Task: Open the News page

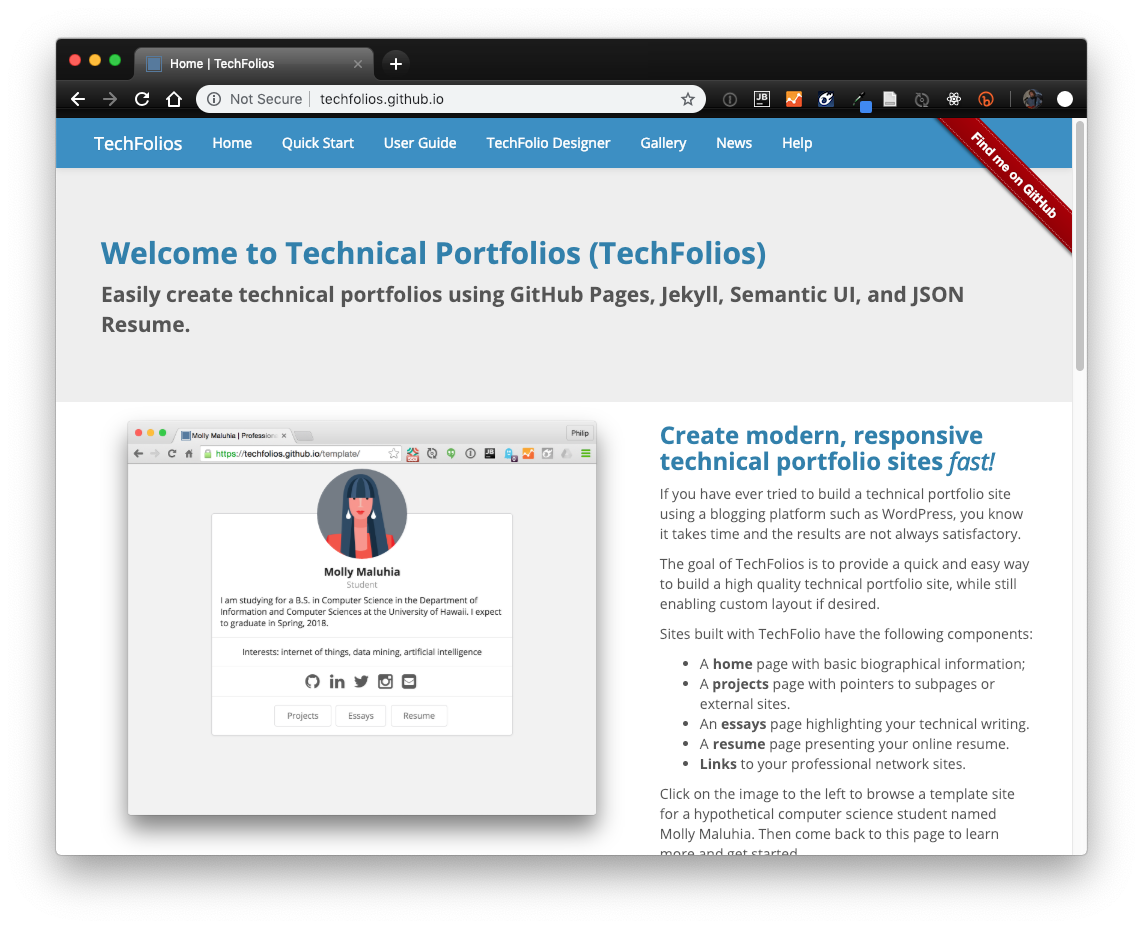Action: pyautogui.click(x=734, y=143)
